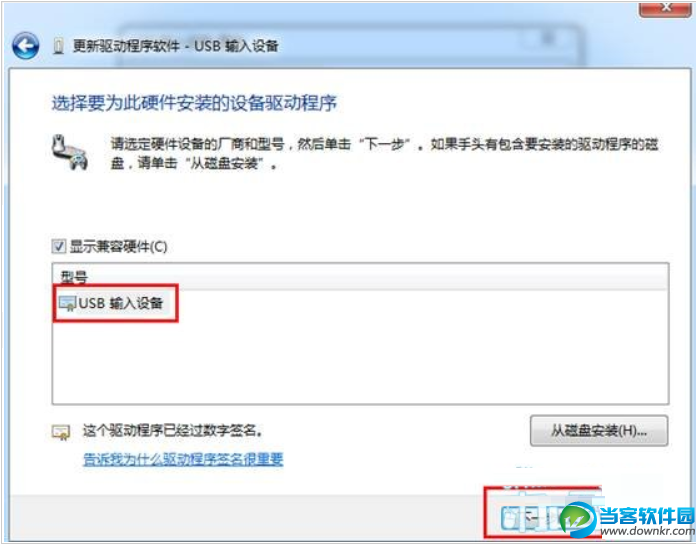Click the Next button inside the red box
696x545 pixels.
point(530,517)
